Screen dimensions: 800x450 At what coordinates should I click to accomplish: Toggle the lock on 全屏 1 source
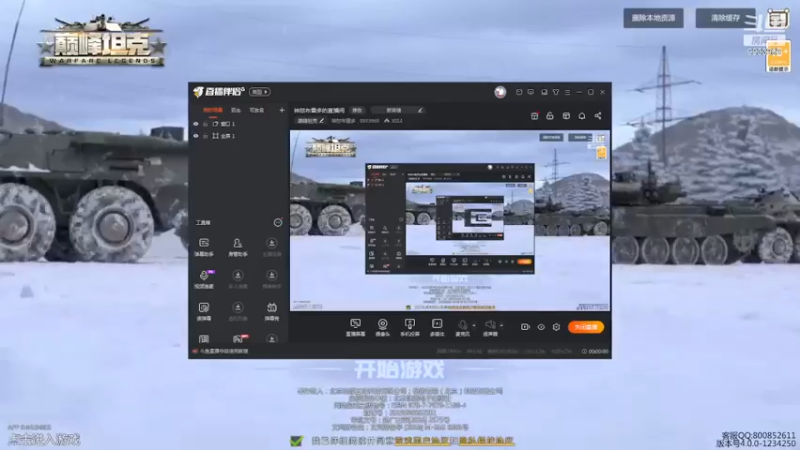206,136
